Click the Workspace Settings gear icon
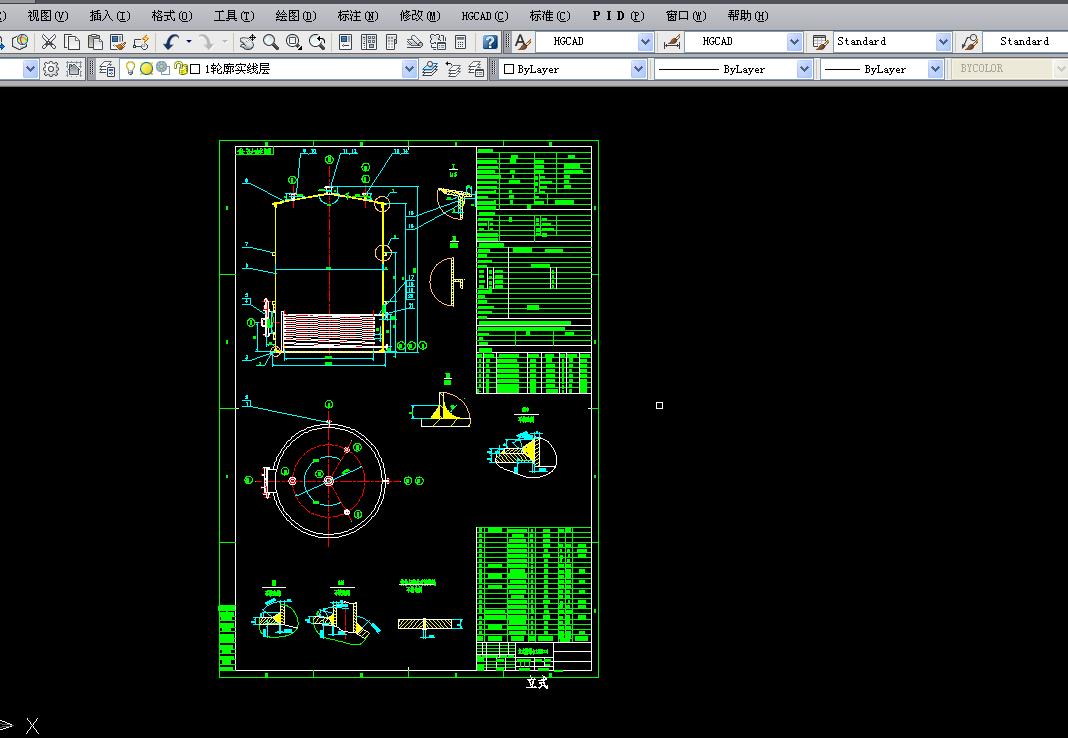The height and width of the screenshot is (738, 1068). [51, 69]
